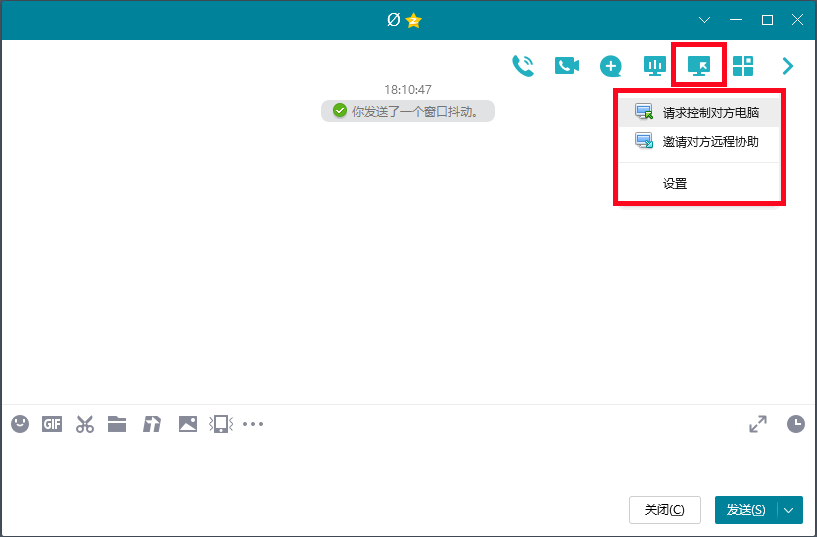Click the 发送(S) send button
This screenshot has width=817, height=537.
pyautogui.click(x=746, y=510)
